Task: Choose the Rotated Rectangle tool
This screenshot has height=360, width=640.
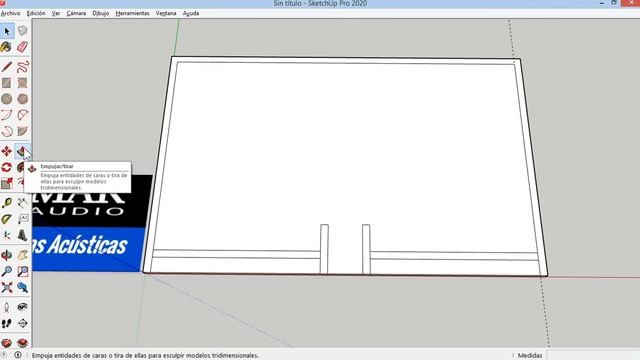Action: [x=22, y=83]
